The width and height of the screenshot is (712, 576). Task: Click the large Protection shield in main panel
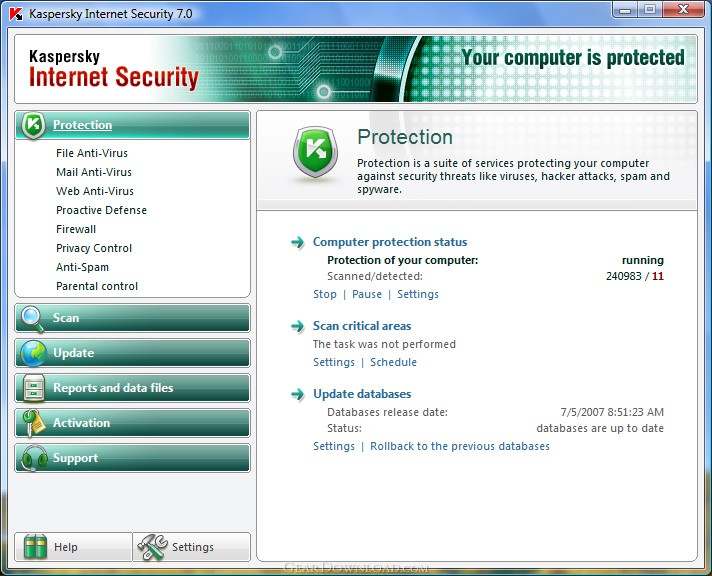pyautogui.click(x=315, y=152)
